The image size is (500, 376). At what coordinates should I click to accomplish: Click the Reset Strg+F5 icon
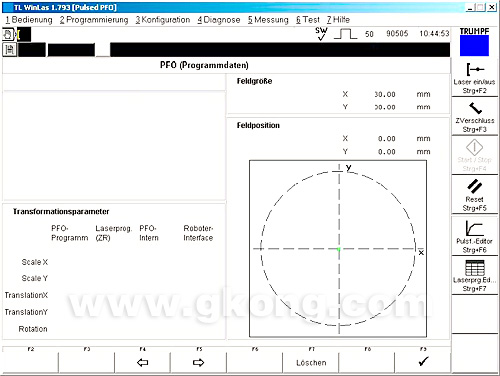[474, 186]
